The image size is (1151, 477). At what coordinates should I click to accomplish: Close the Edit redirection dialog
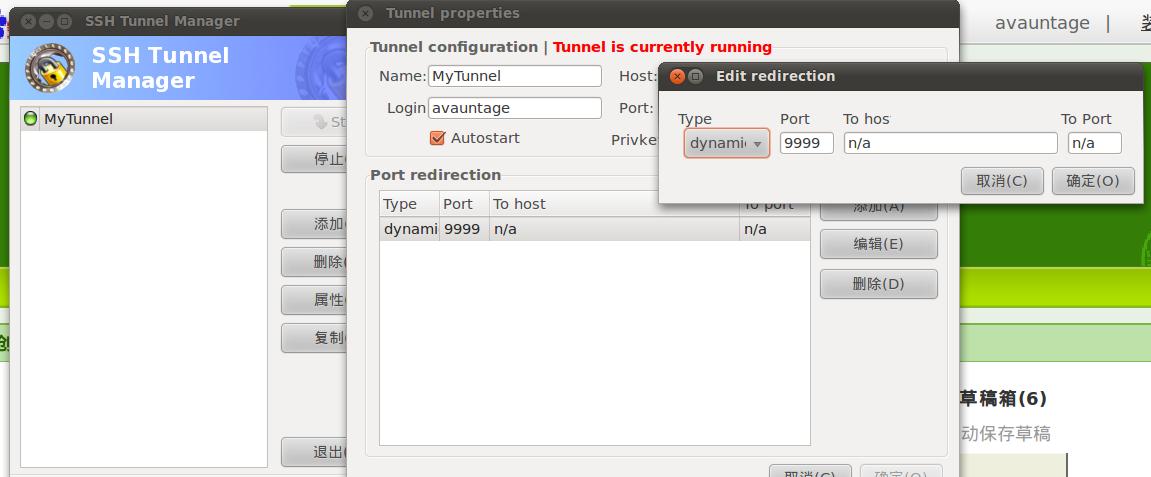(x=678, y=76)
